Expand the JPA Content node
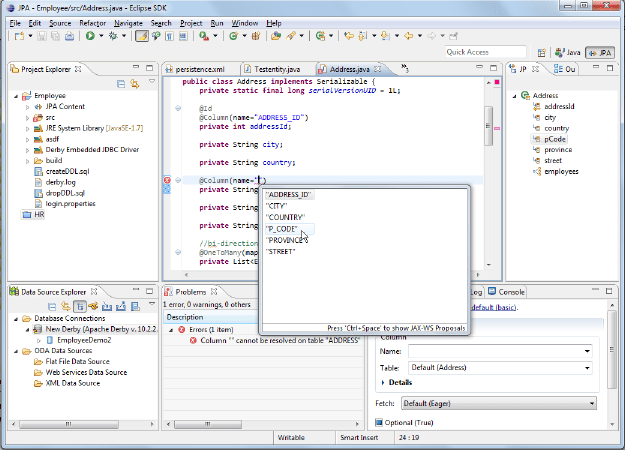Viewport: 625px width, 450px height. pos(28,107)
